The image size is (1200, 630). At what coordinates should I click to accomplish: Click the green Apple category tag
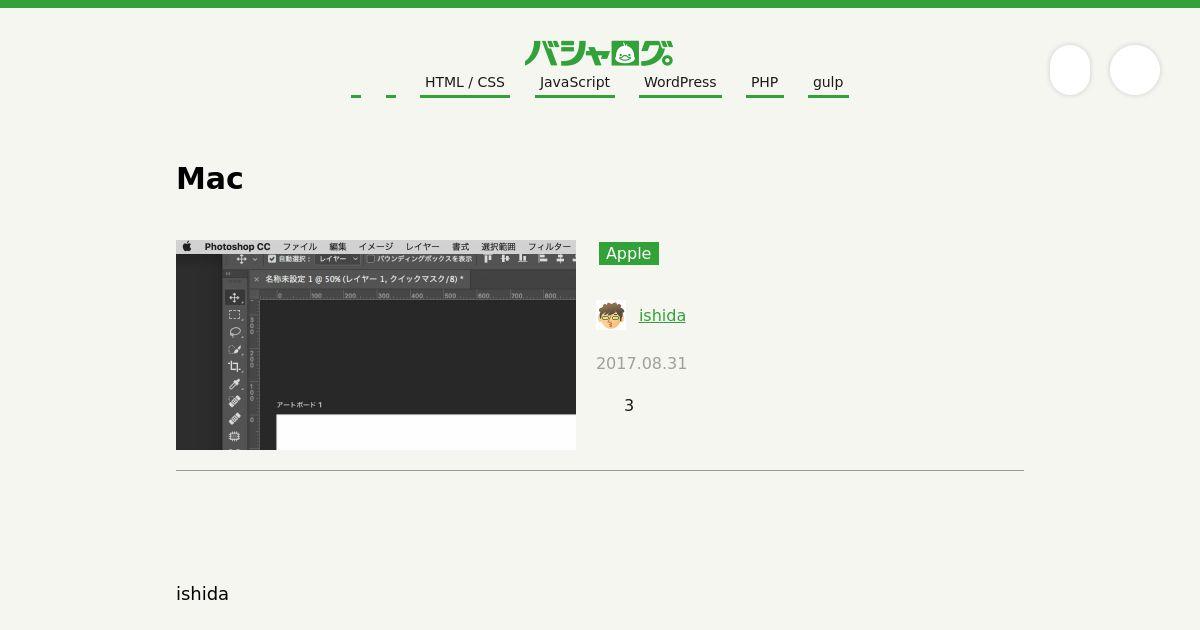[x=629, y=254]
